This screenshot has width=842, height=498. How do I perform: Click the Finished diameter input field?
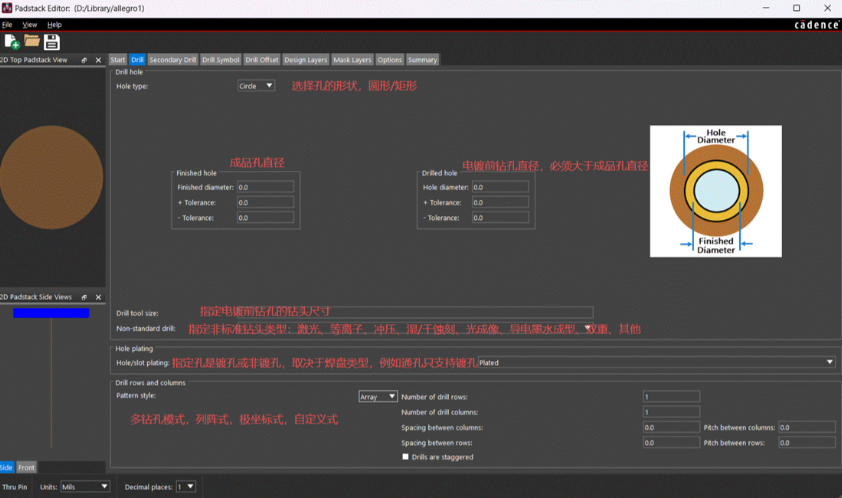tap(265, 187)
